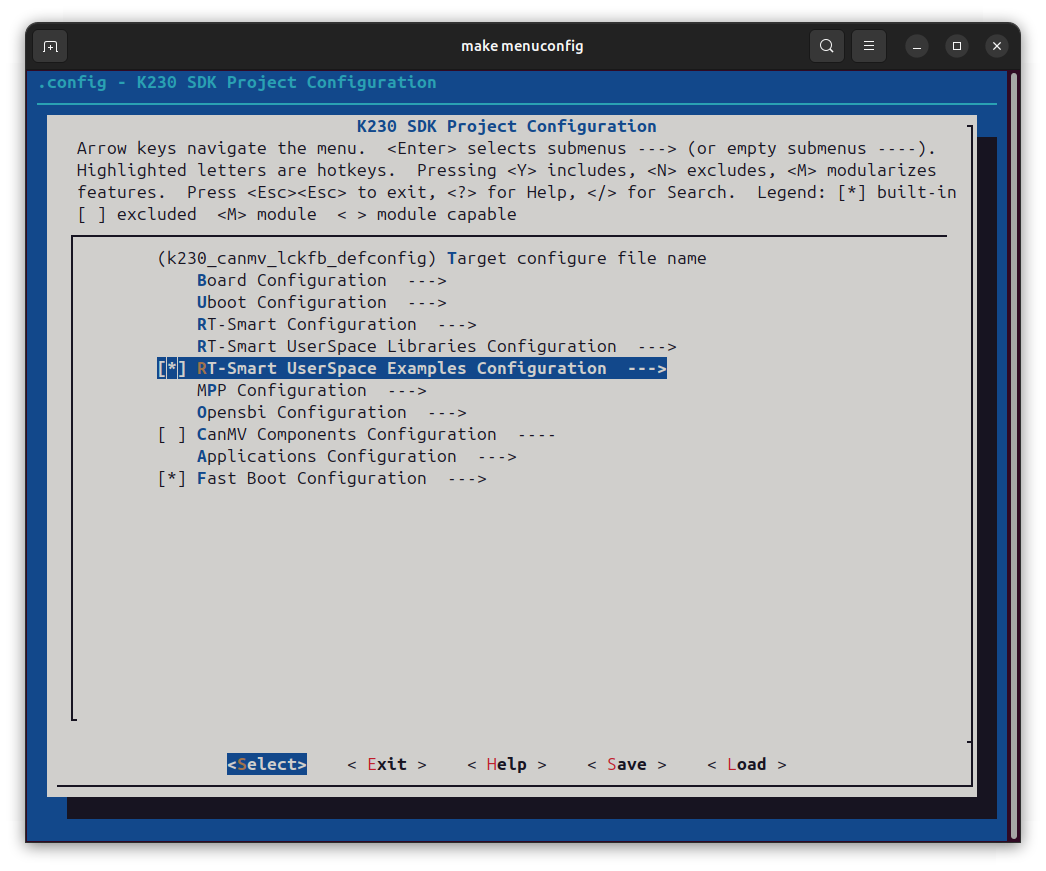Edit Target configure file name entry
Image resolution: width=1046 pixels, height=871 pixels.
pos(432,259)
